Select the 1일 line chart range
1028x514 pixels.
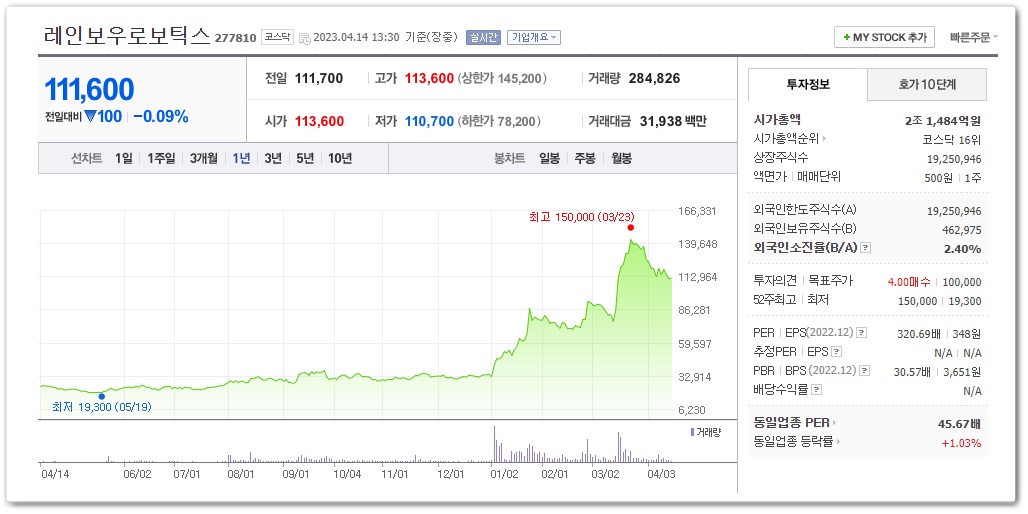pos(123,158)
